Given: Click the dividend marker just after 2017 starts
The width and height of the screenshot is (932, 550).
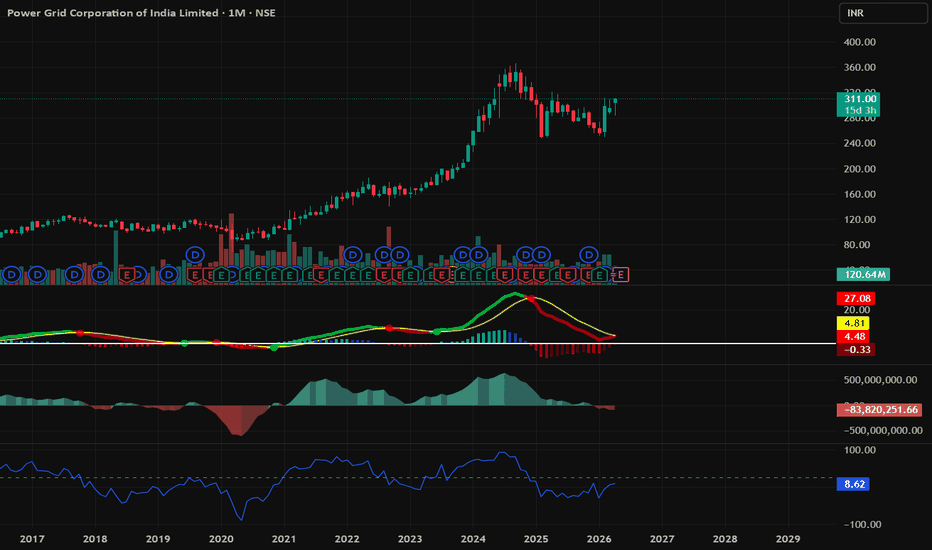Looking at the screenshot, I should coord(37,275).
